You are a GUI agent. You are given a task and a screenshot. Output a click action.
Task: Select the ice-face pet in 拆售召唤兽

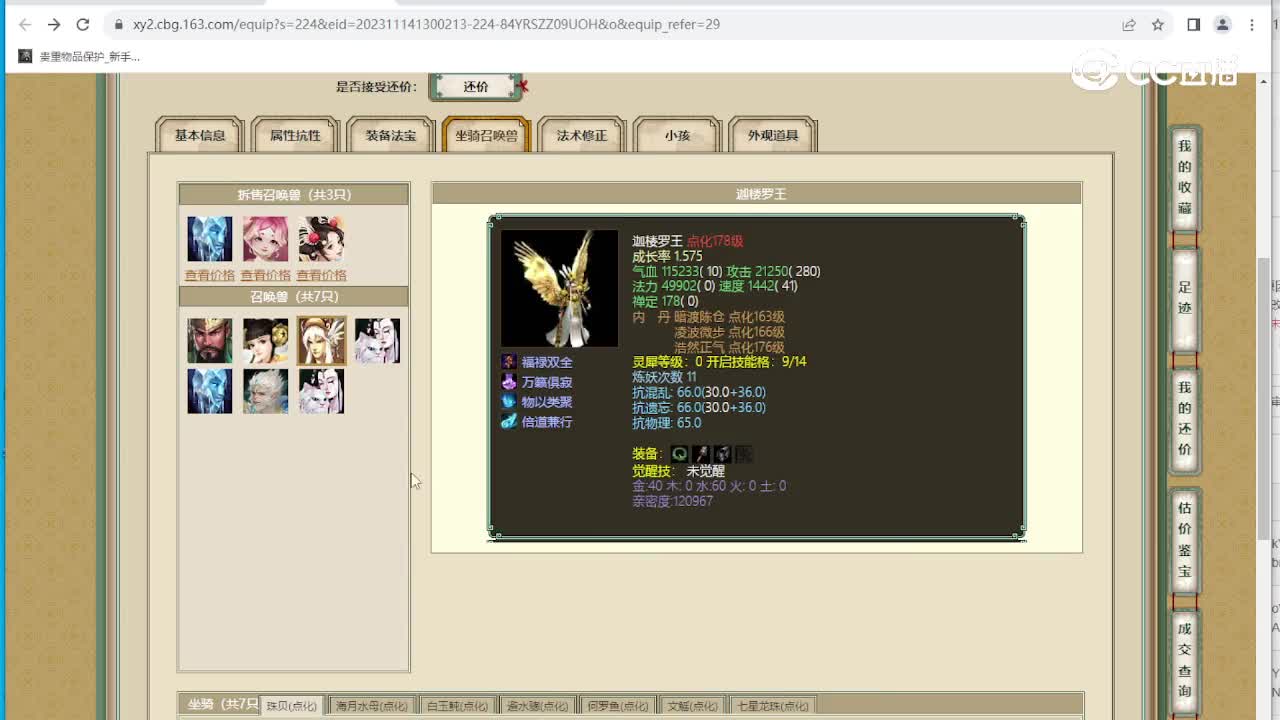(x=210, y=240)
